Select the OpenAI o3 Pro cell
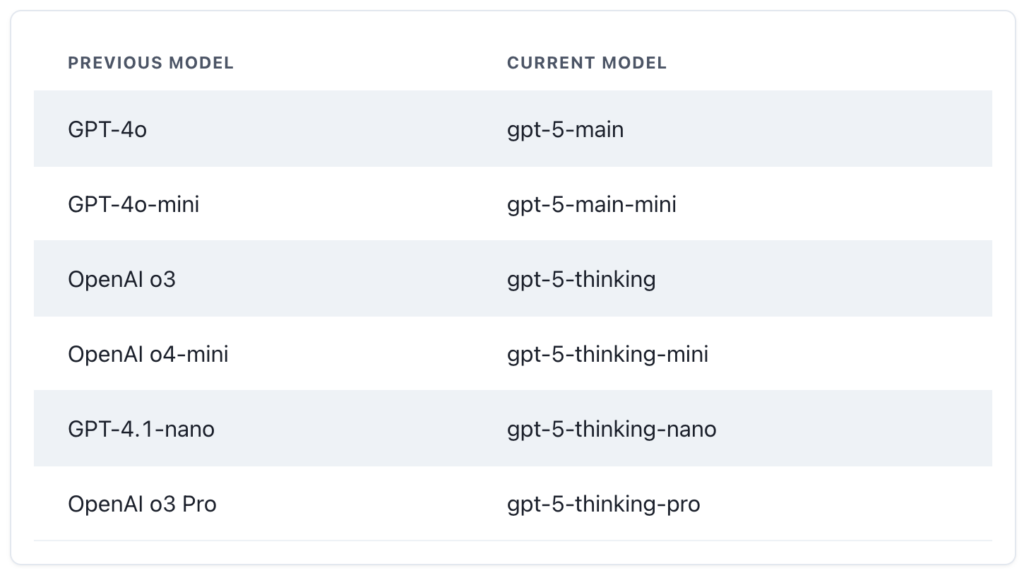The width and height of the screenshot is (1024, 578). pyautogui.click(x=142, y=504)
